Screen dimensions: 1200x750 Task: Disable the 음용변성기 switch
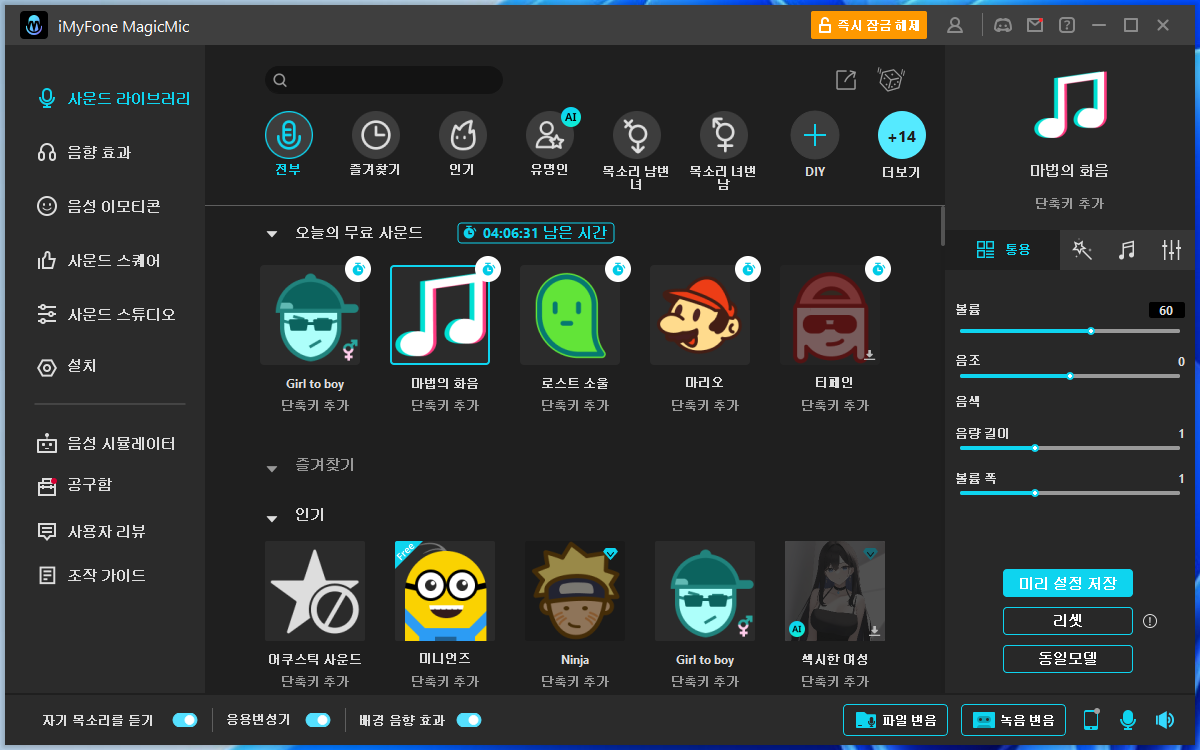[319, 720]
